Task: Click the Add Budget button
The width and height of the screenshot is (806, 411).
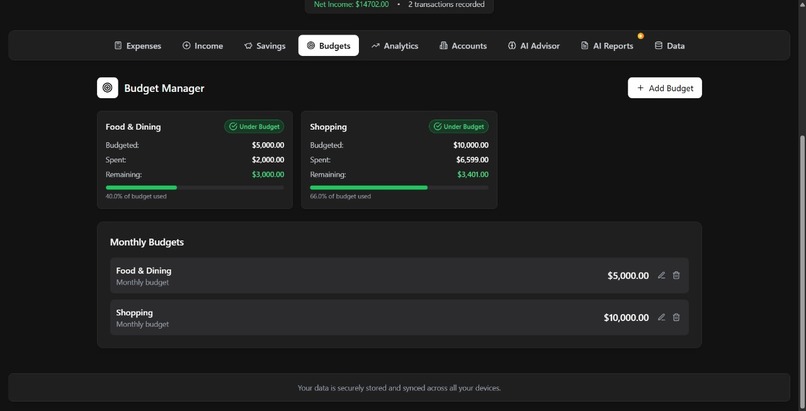Action: click(665, 88)
